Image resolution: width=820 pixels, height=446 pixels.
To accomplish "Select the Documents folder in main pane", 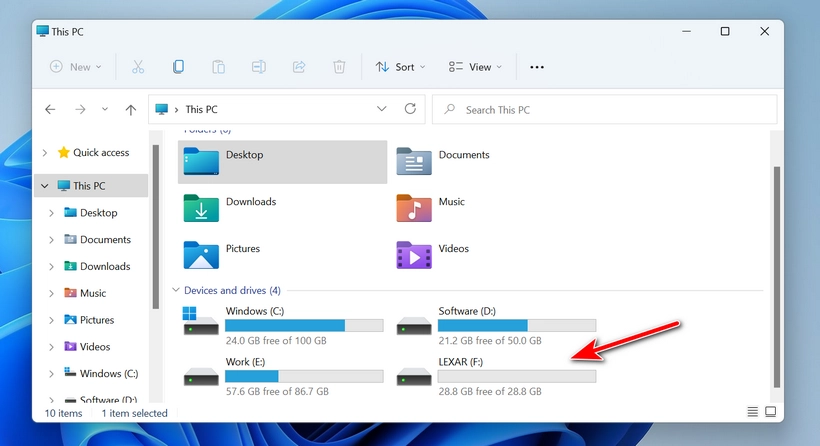I will coord(443,161).
